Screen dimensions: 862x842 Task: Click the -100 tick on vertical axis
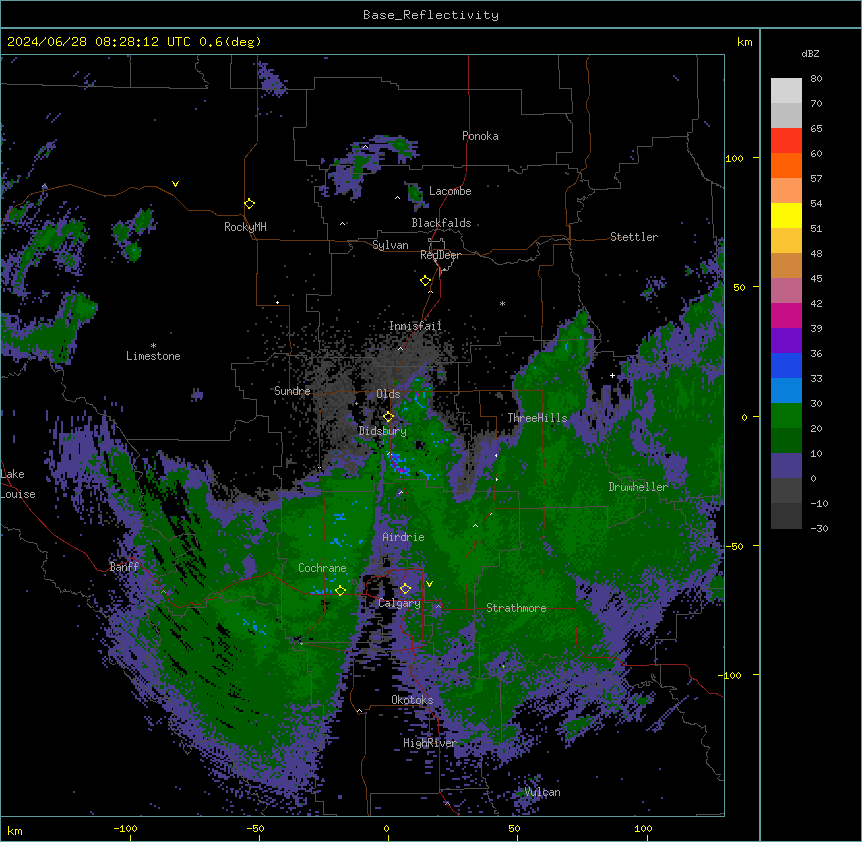point(730,675)
